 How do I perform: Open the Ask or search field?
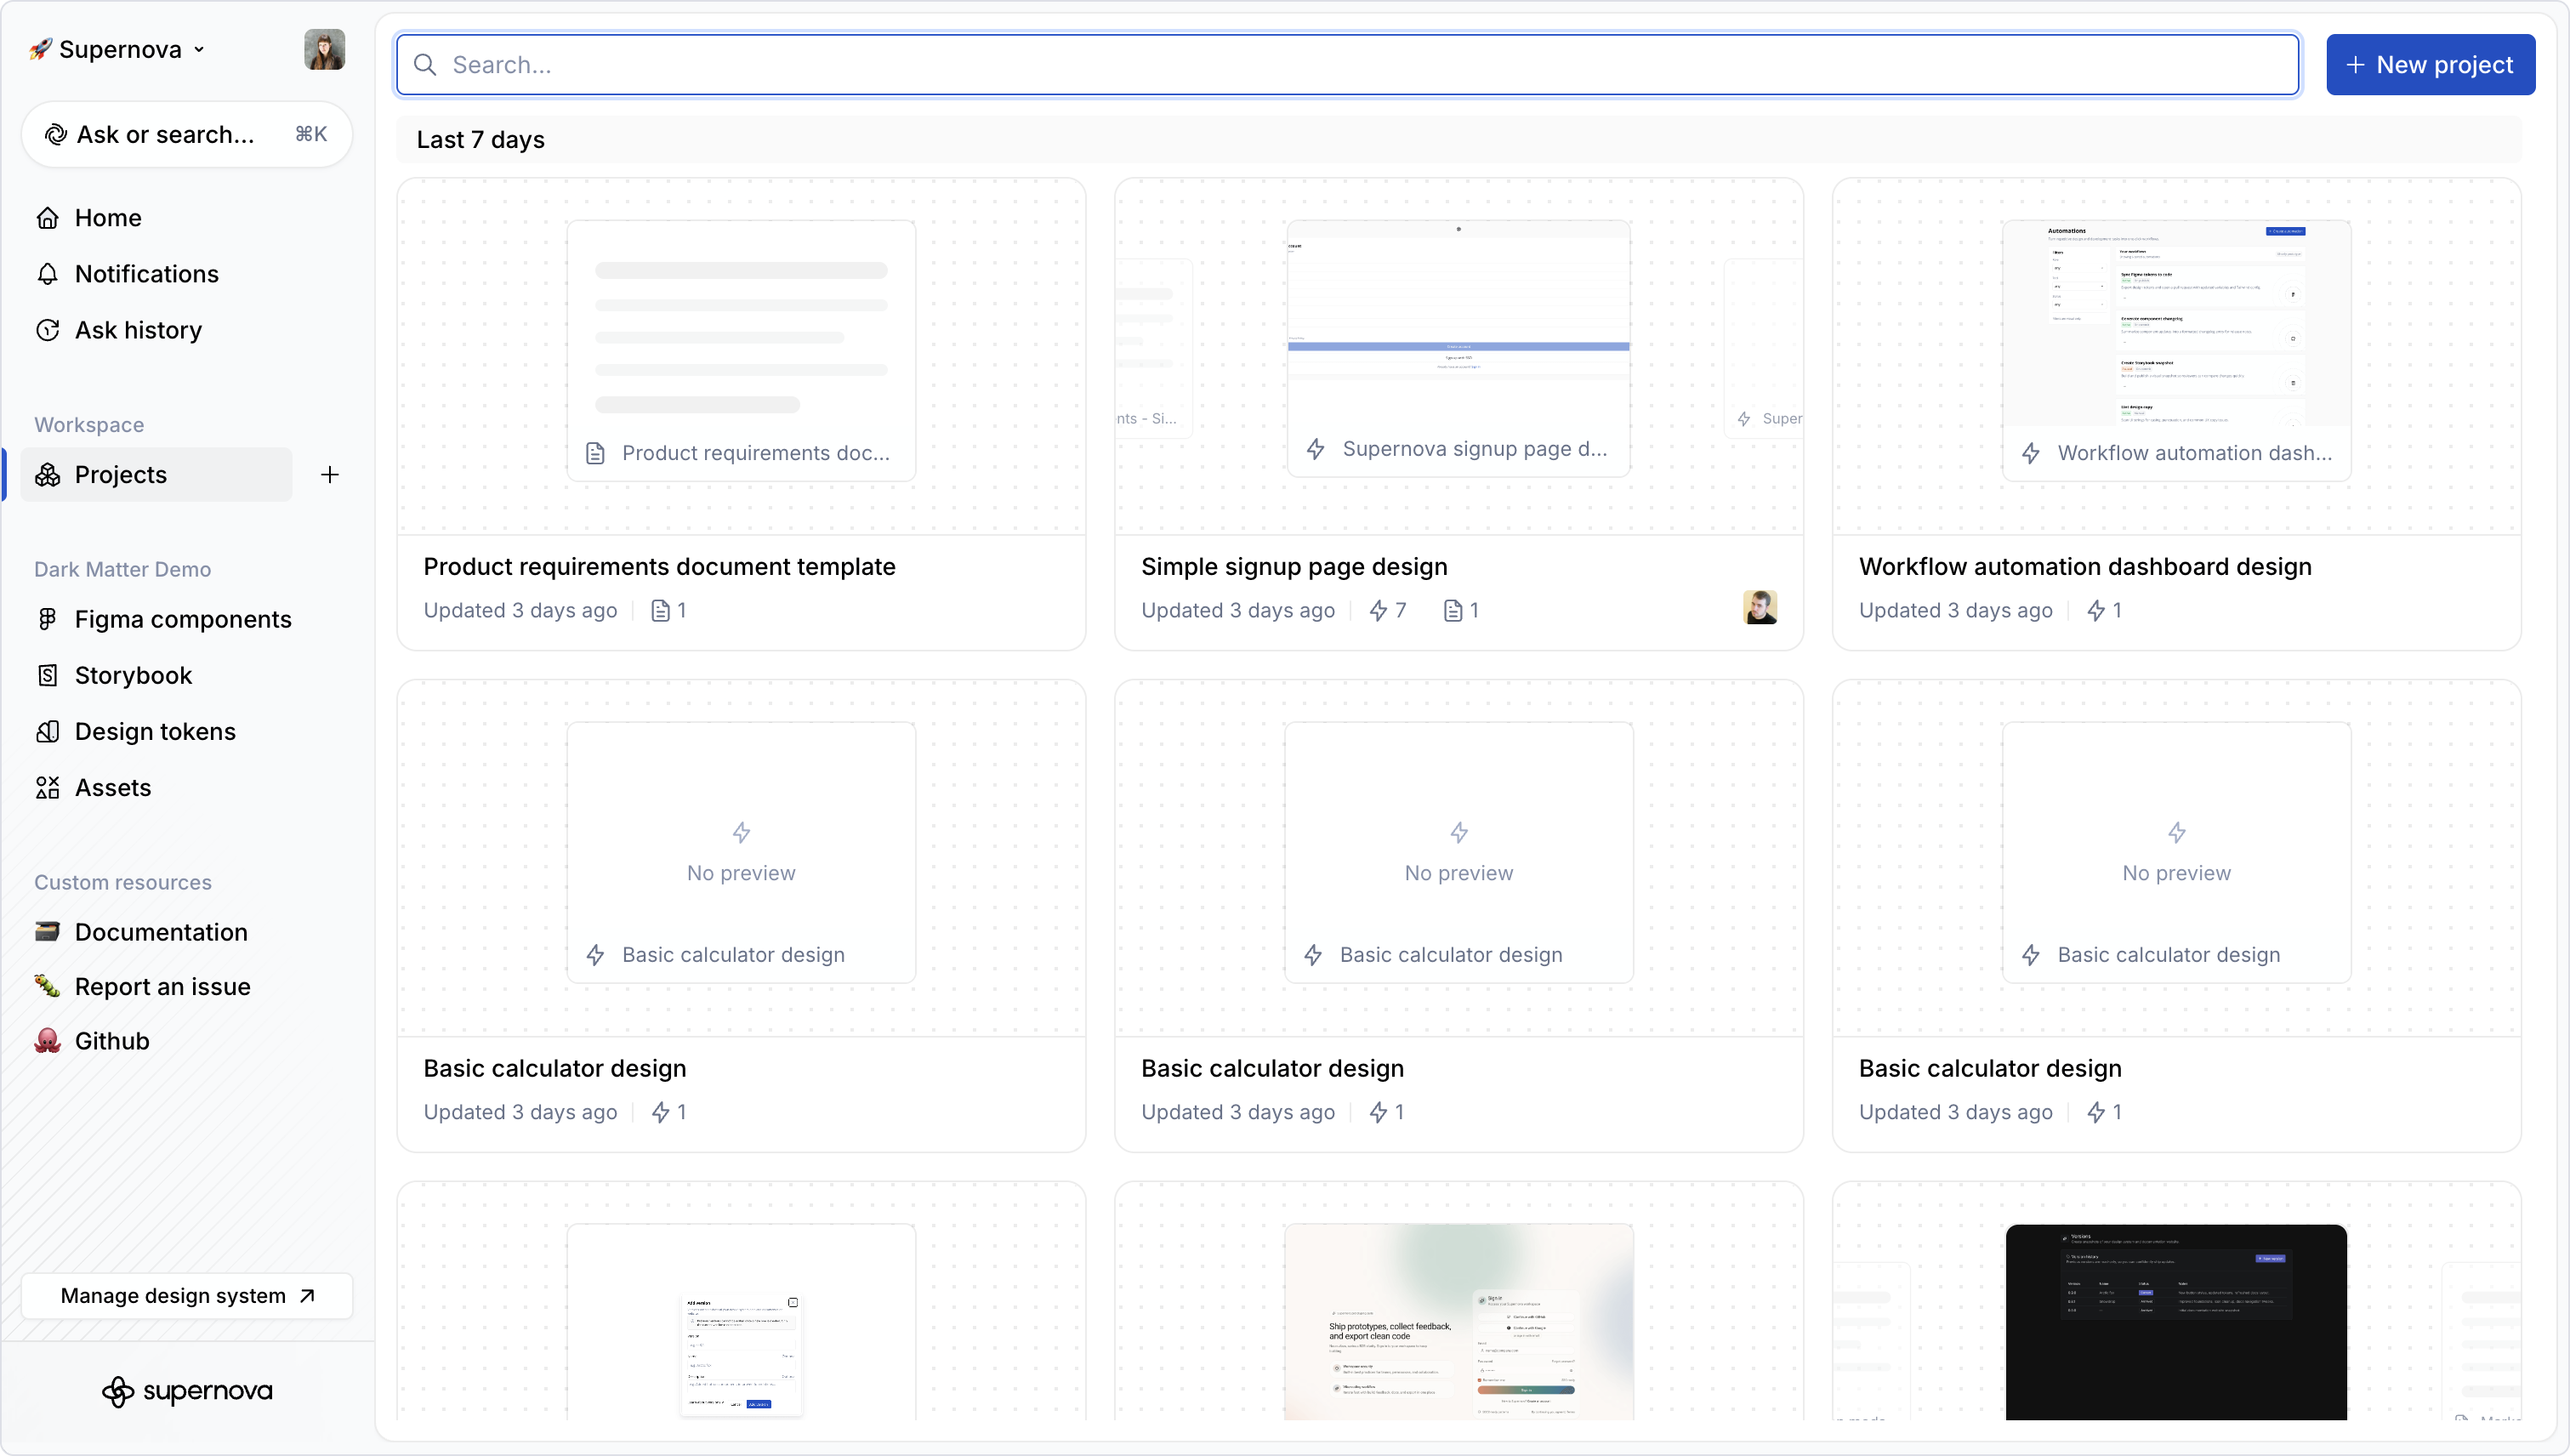[x=186, y=133]
